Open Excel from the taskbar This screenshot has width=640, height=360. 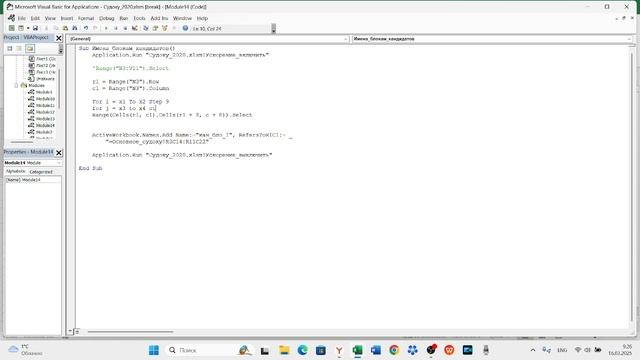[x=358, y=350]
